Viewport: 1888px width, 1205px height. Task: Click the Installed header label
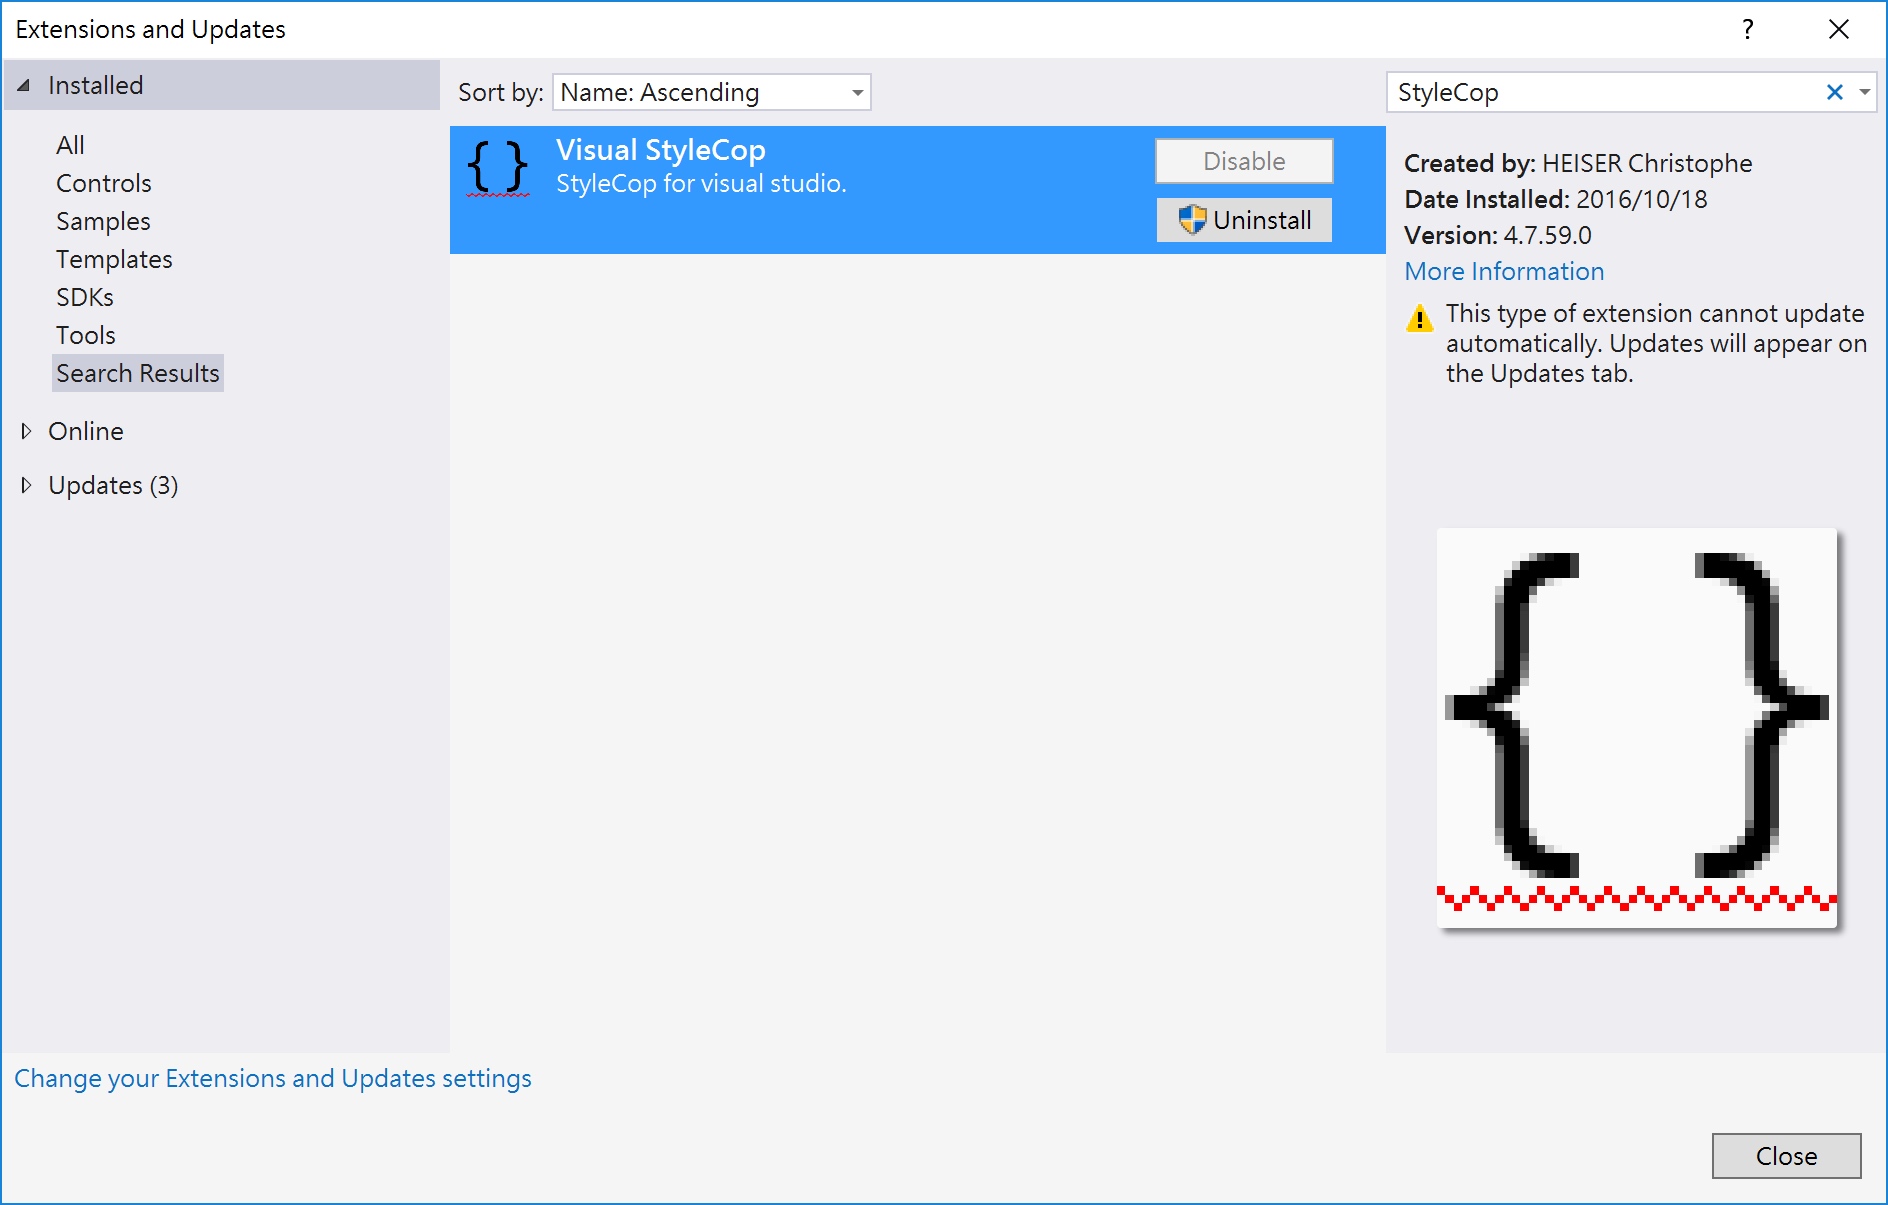(x=96, y=85)
